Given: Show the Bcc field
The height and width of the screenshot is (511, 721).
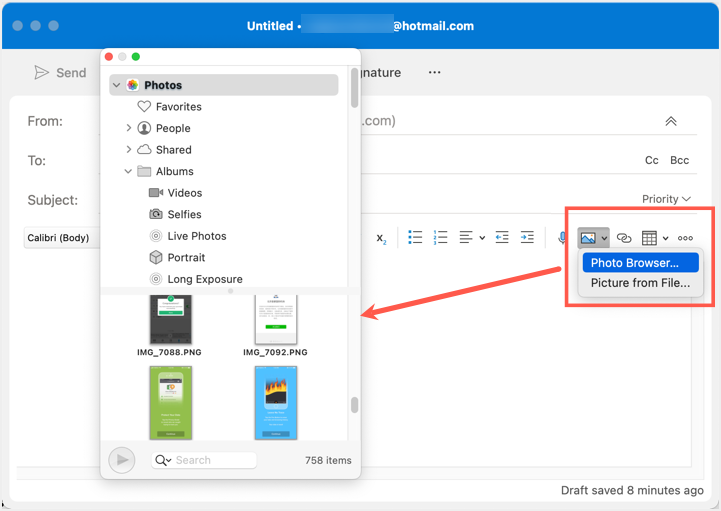Looking at the screenshot, I should click(680, 160).
